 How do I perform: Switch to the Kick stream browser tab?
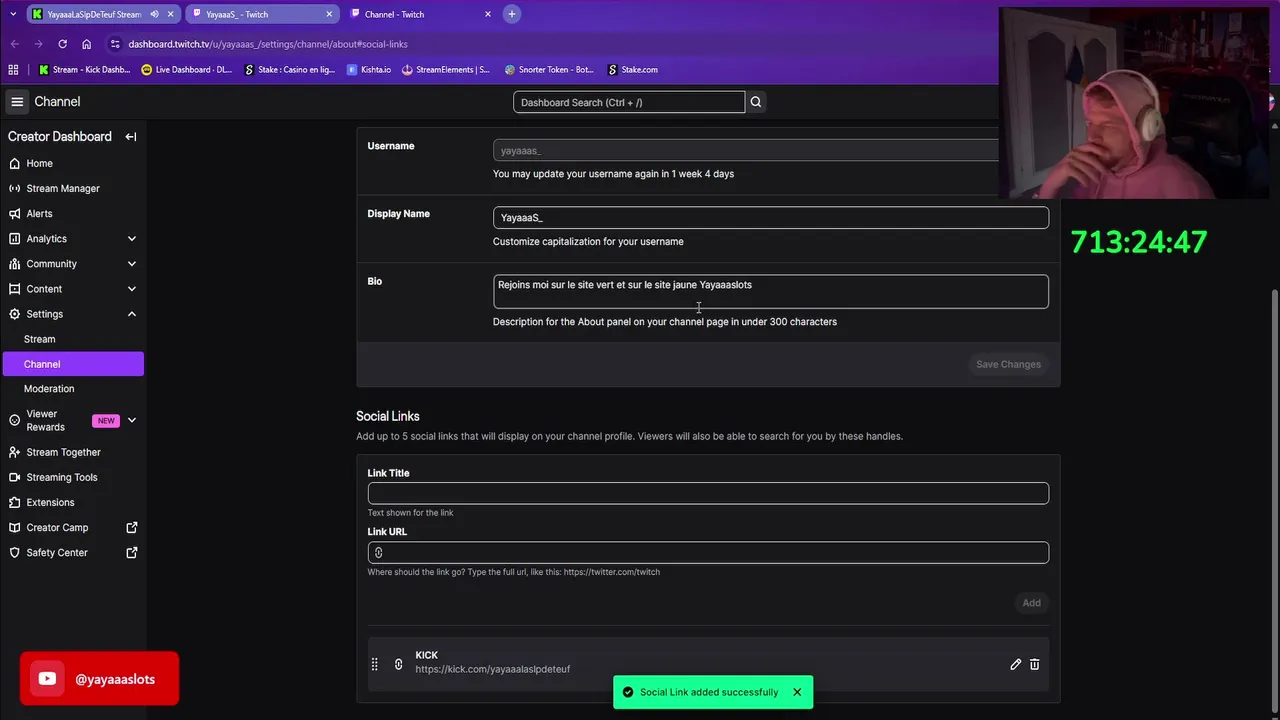pyautogui.click(x=95, y=14)
